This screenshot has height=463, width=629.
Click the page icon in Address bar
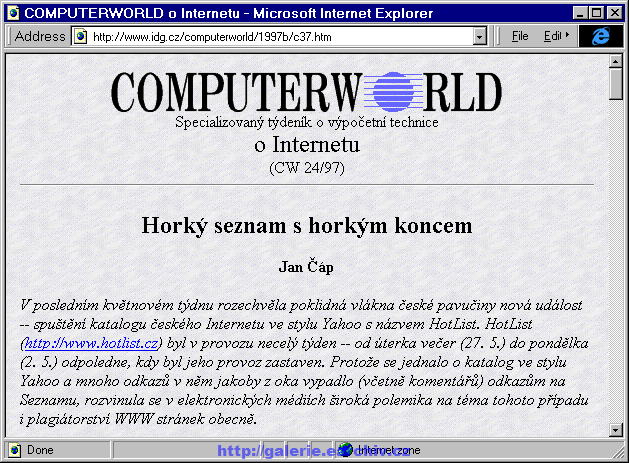click(81, 37)
